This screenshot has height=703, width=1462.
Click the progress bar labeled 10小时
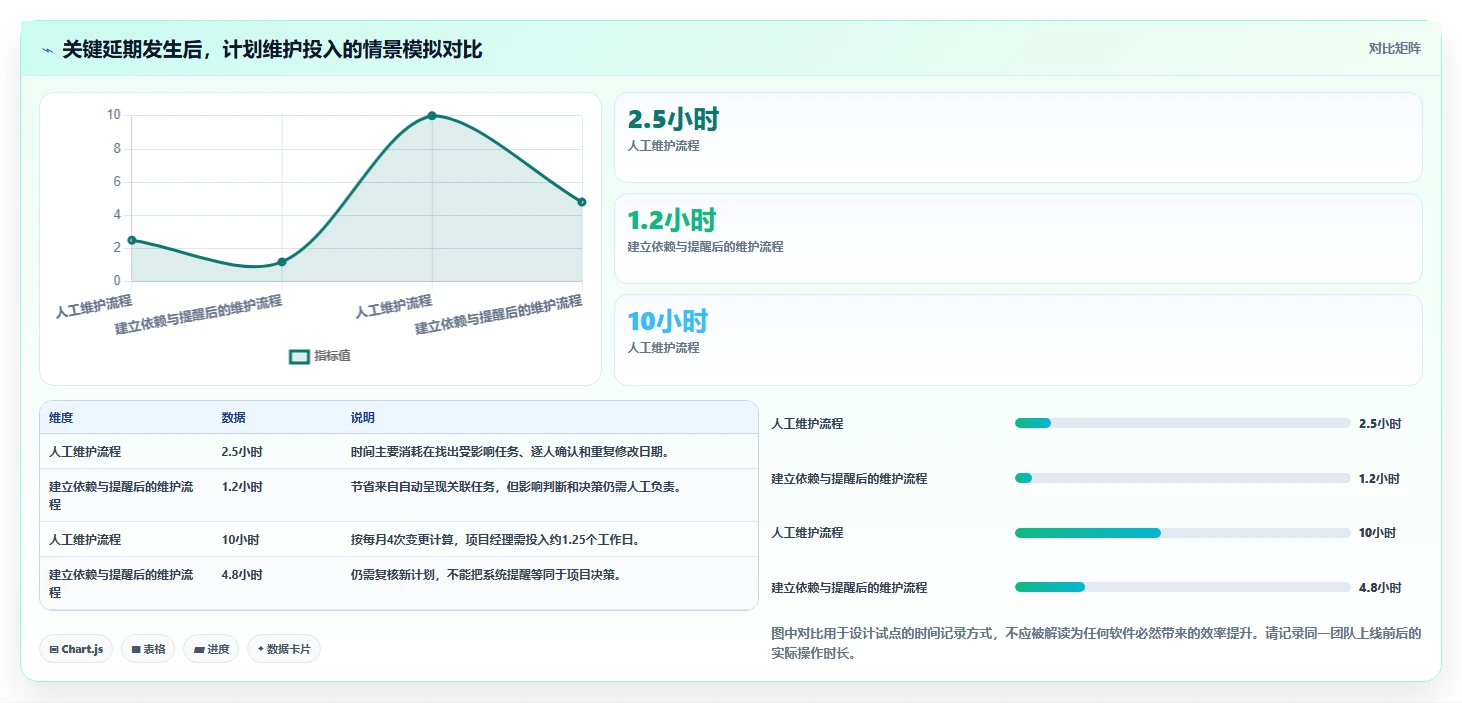click(1182, 533)
